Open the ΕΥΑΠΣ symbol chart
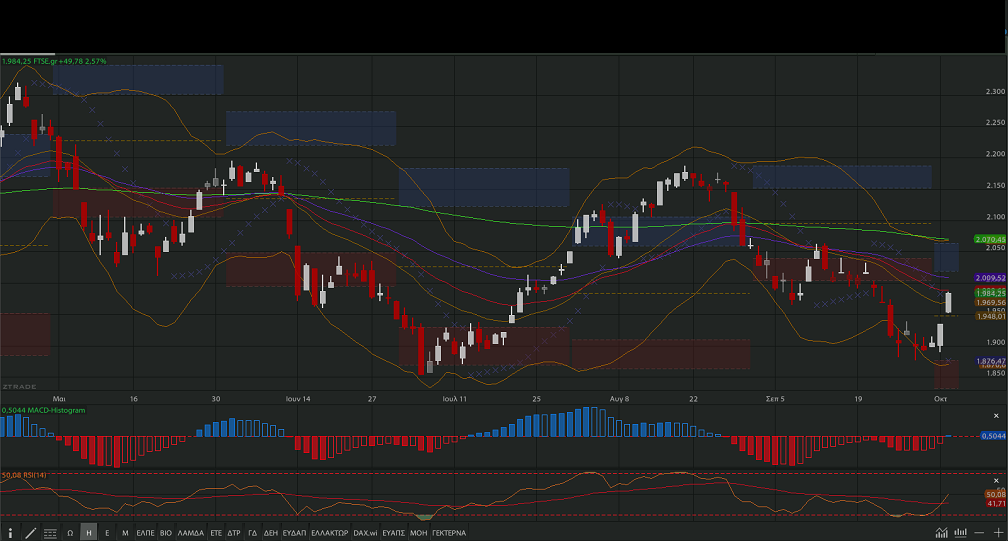1008x541 pixels. [x=393, y=533]
